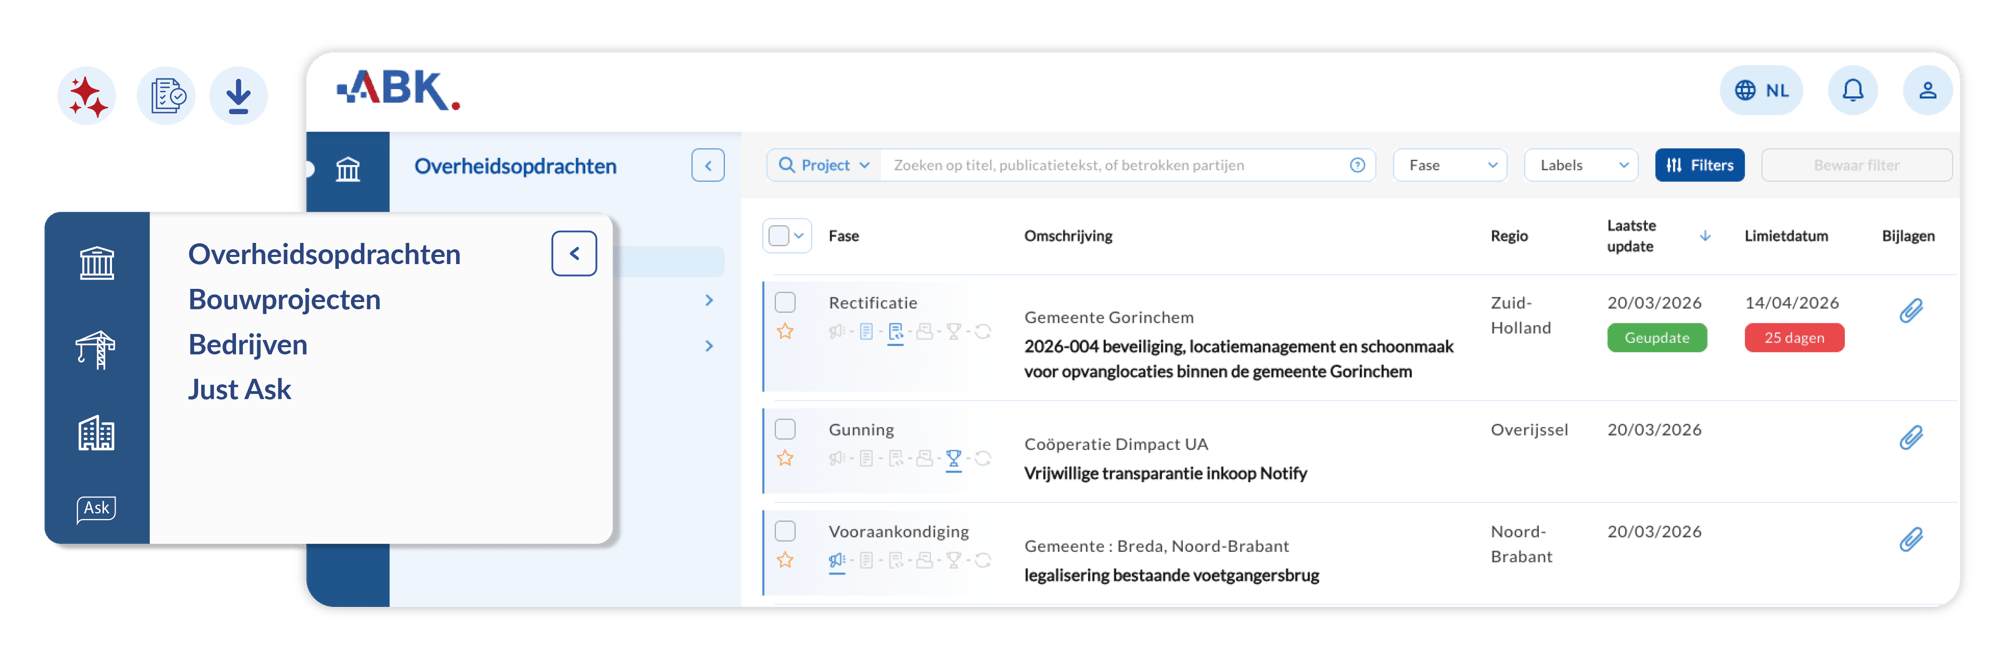
Task: Click the search field for titles
Action: [1110, 165]
